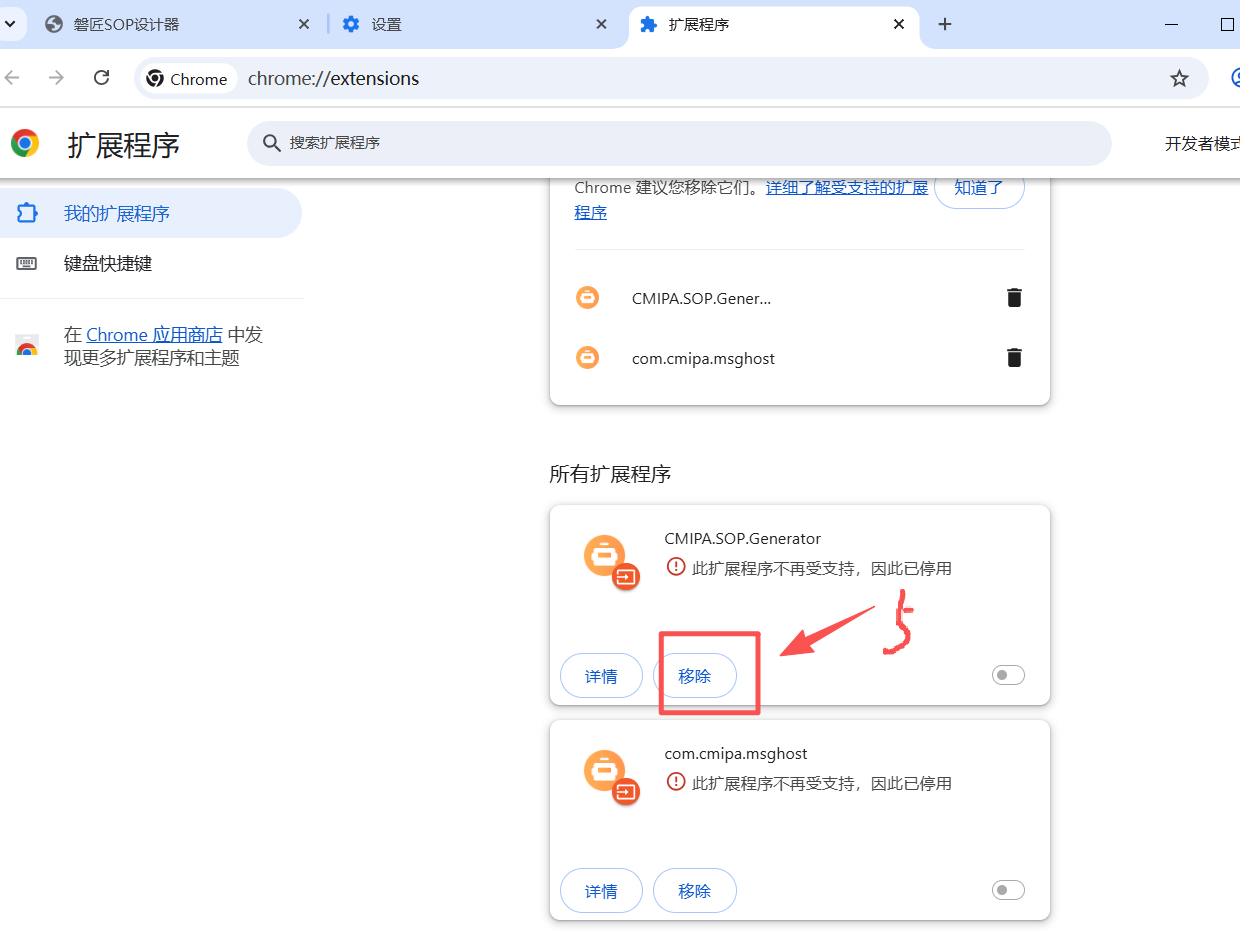The height and width of the screenshot is (950, 1240).
Task: Toggle the CMIPA.SOP.Generator enable switch
Action: click(x=1008, y=675)
